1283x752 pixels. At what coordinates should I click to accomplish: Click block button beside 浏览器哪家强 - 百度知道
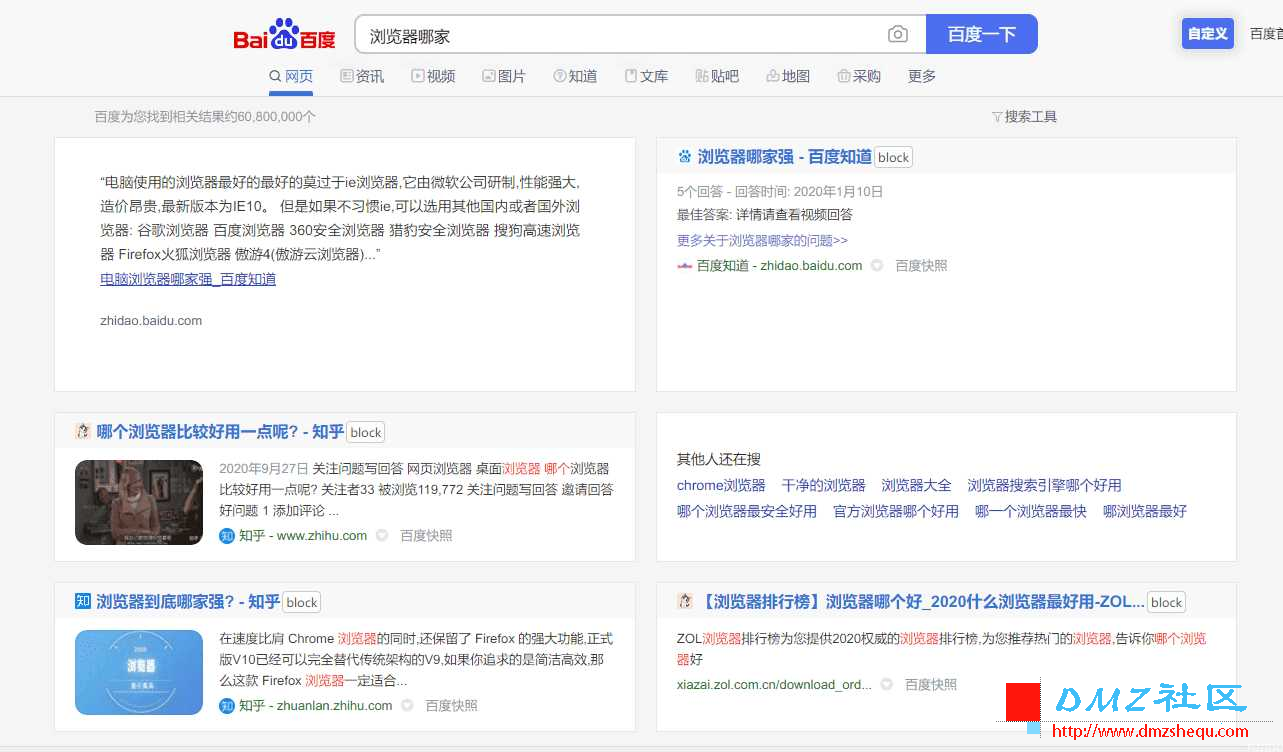click(893, 157)
